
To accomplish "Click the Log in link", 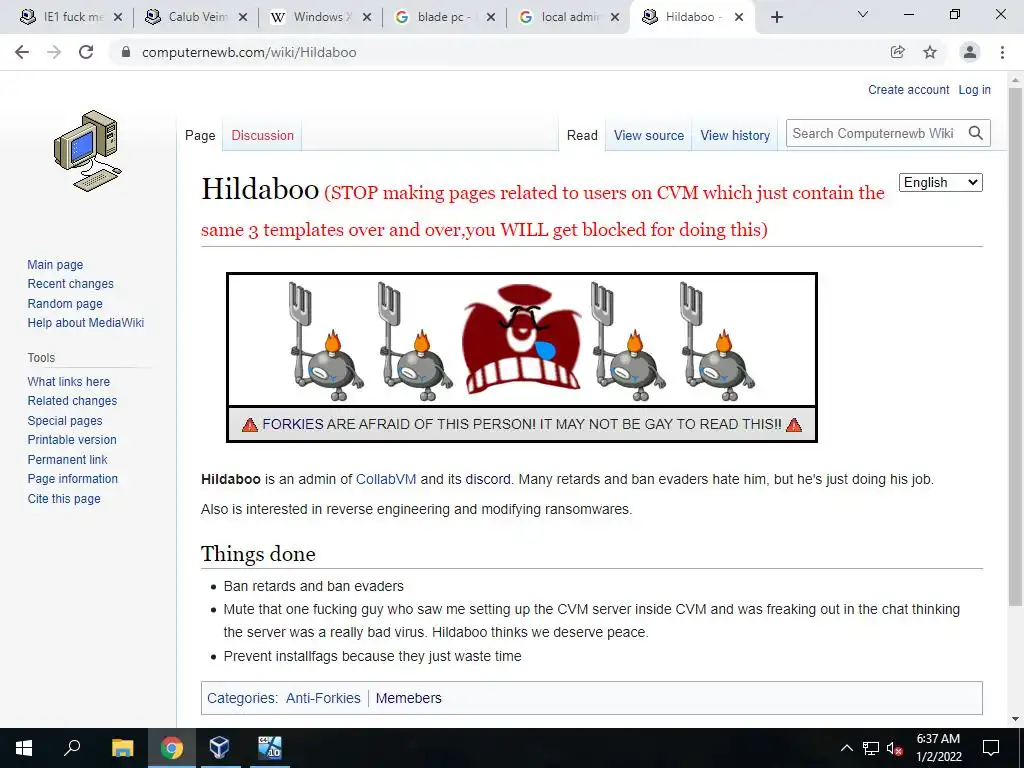I will click(x=974, y=89).
